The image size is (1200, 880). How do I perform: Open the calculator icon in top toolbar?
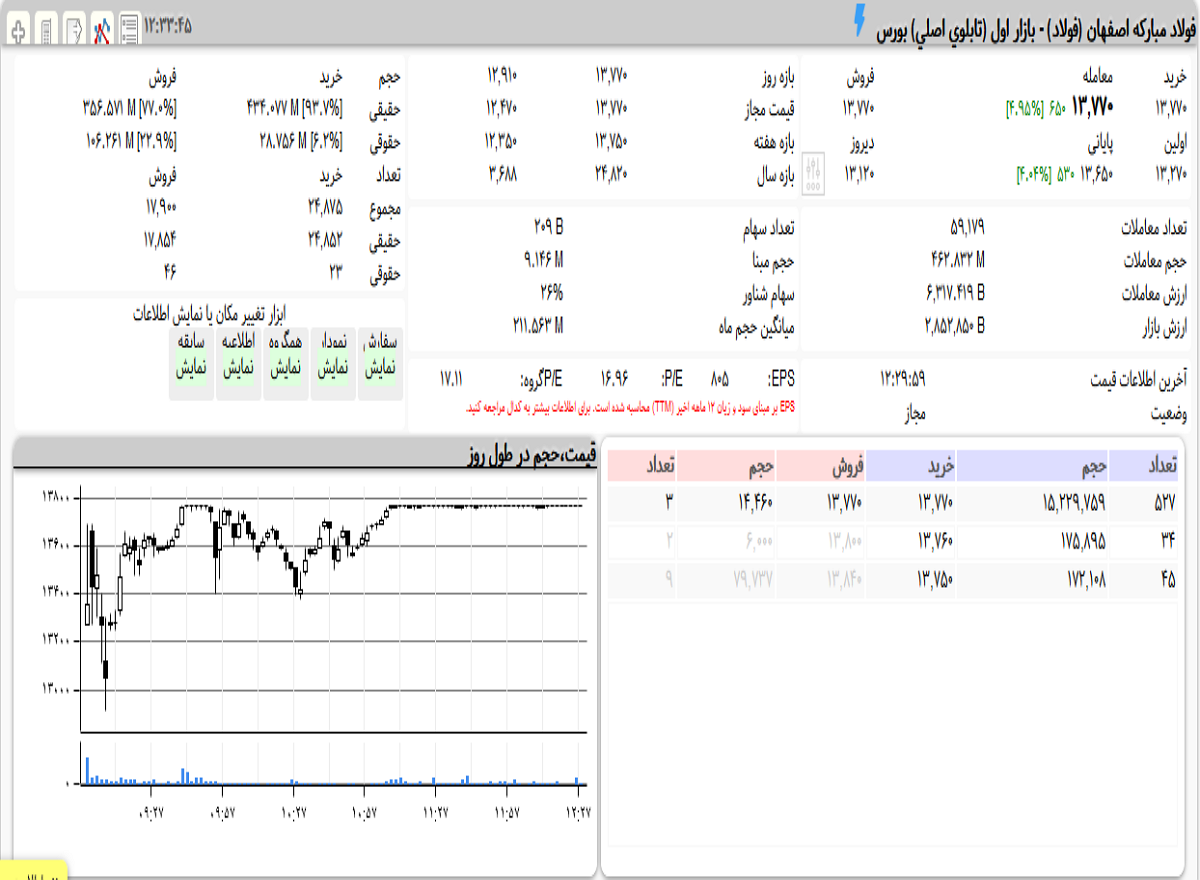click(46, 30)
